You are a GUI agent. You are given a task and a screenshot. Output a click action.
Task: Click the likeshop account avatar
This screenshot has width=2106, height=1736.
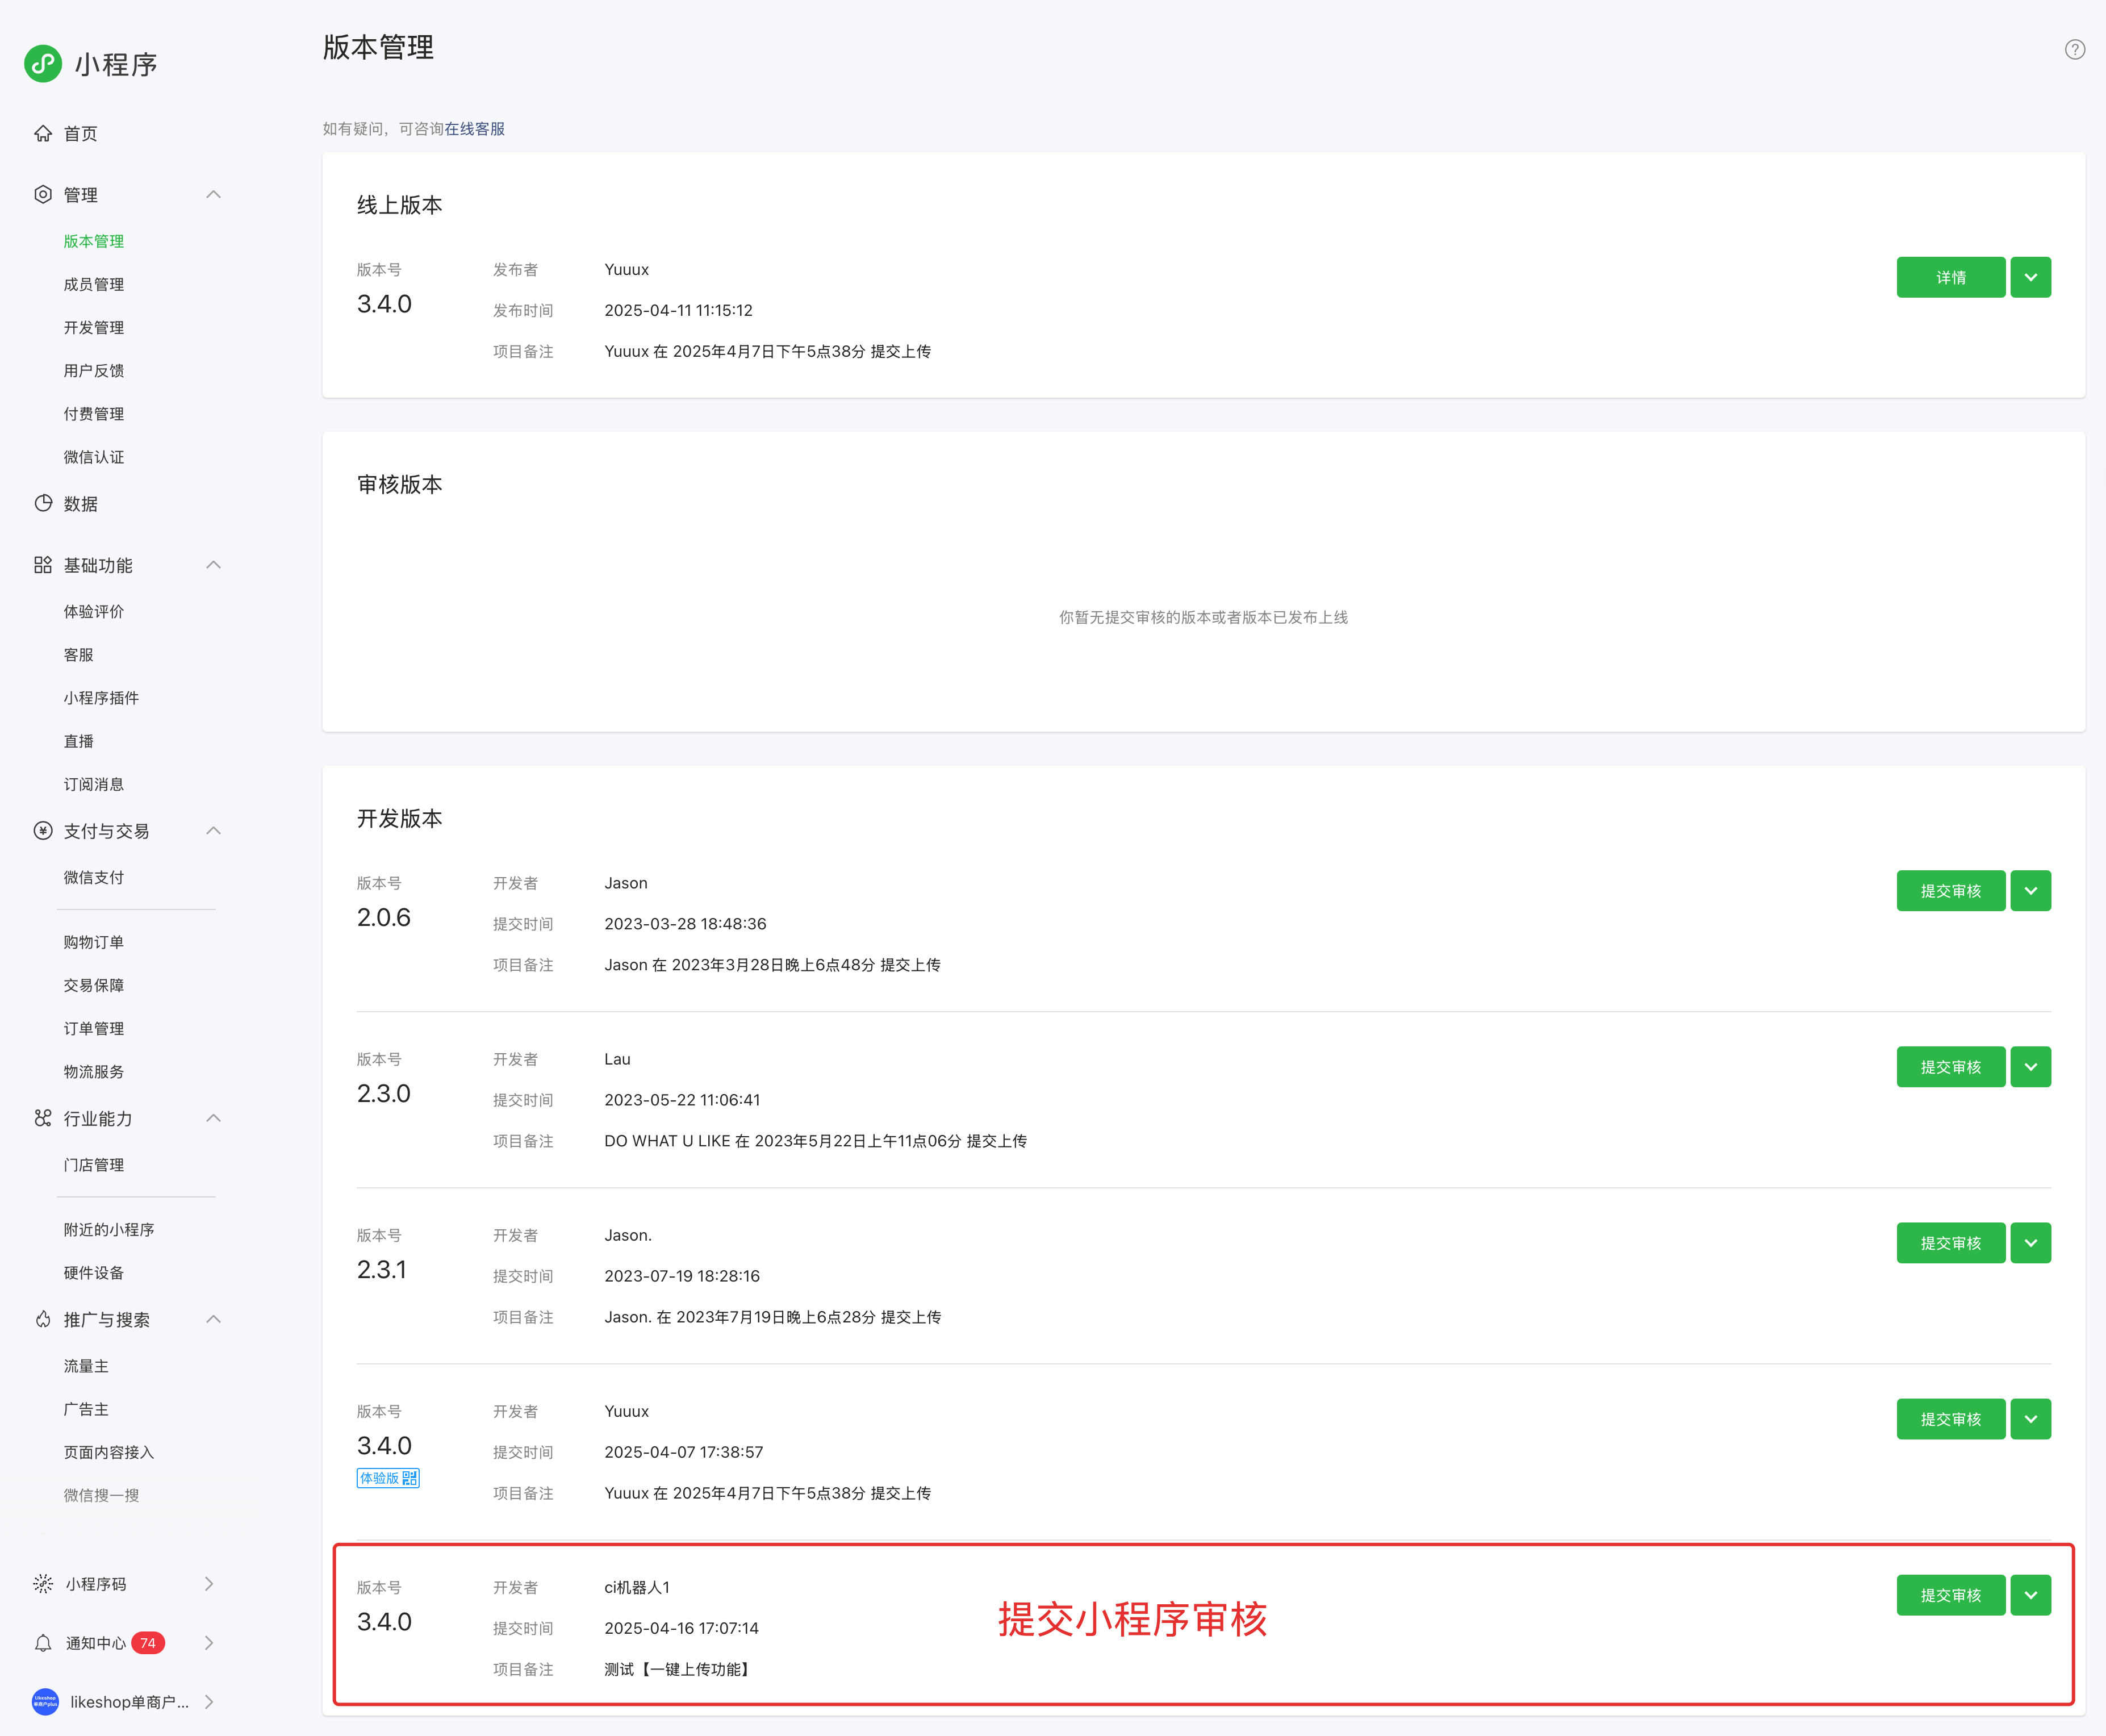45,1702
